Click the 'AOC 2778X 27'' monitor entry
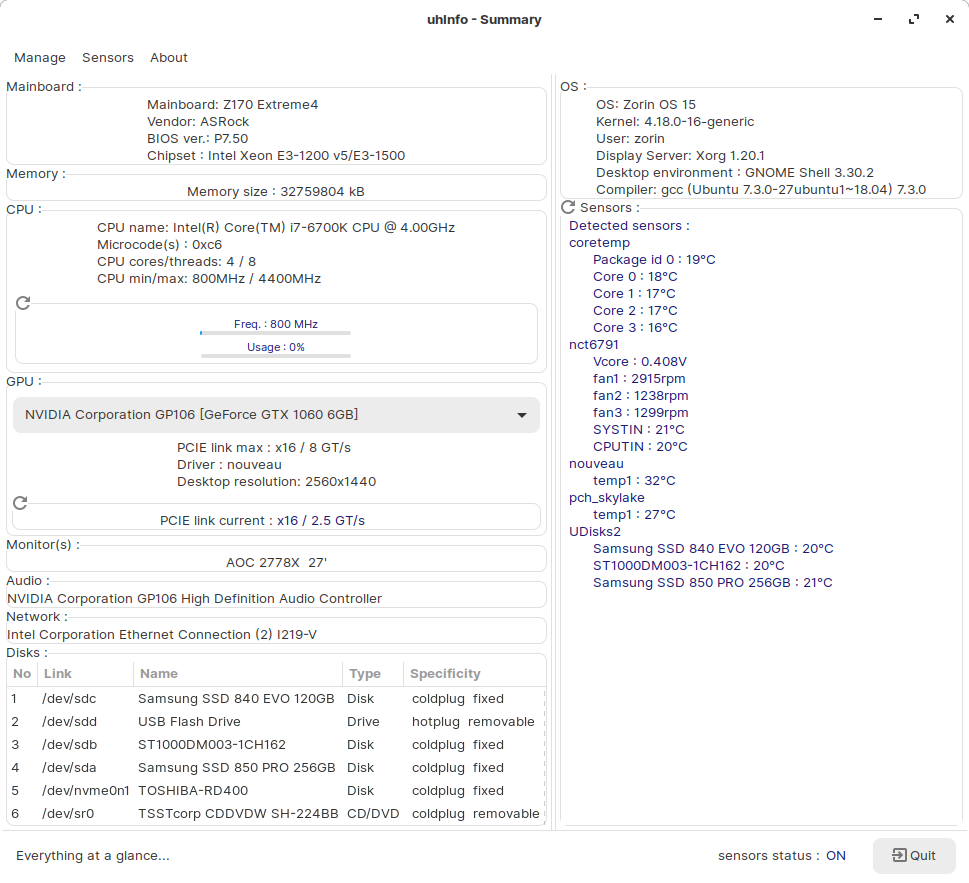The height and width of the screenshot is (883, 969). tap(276, 562)
